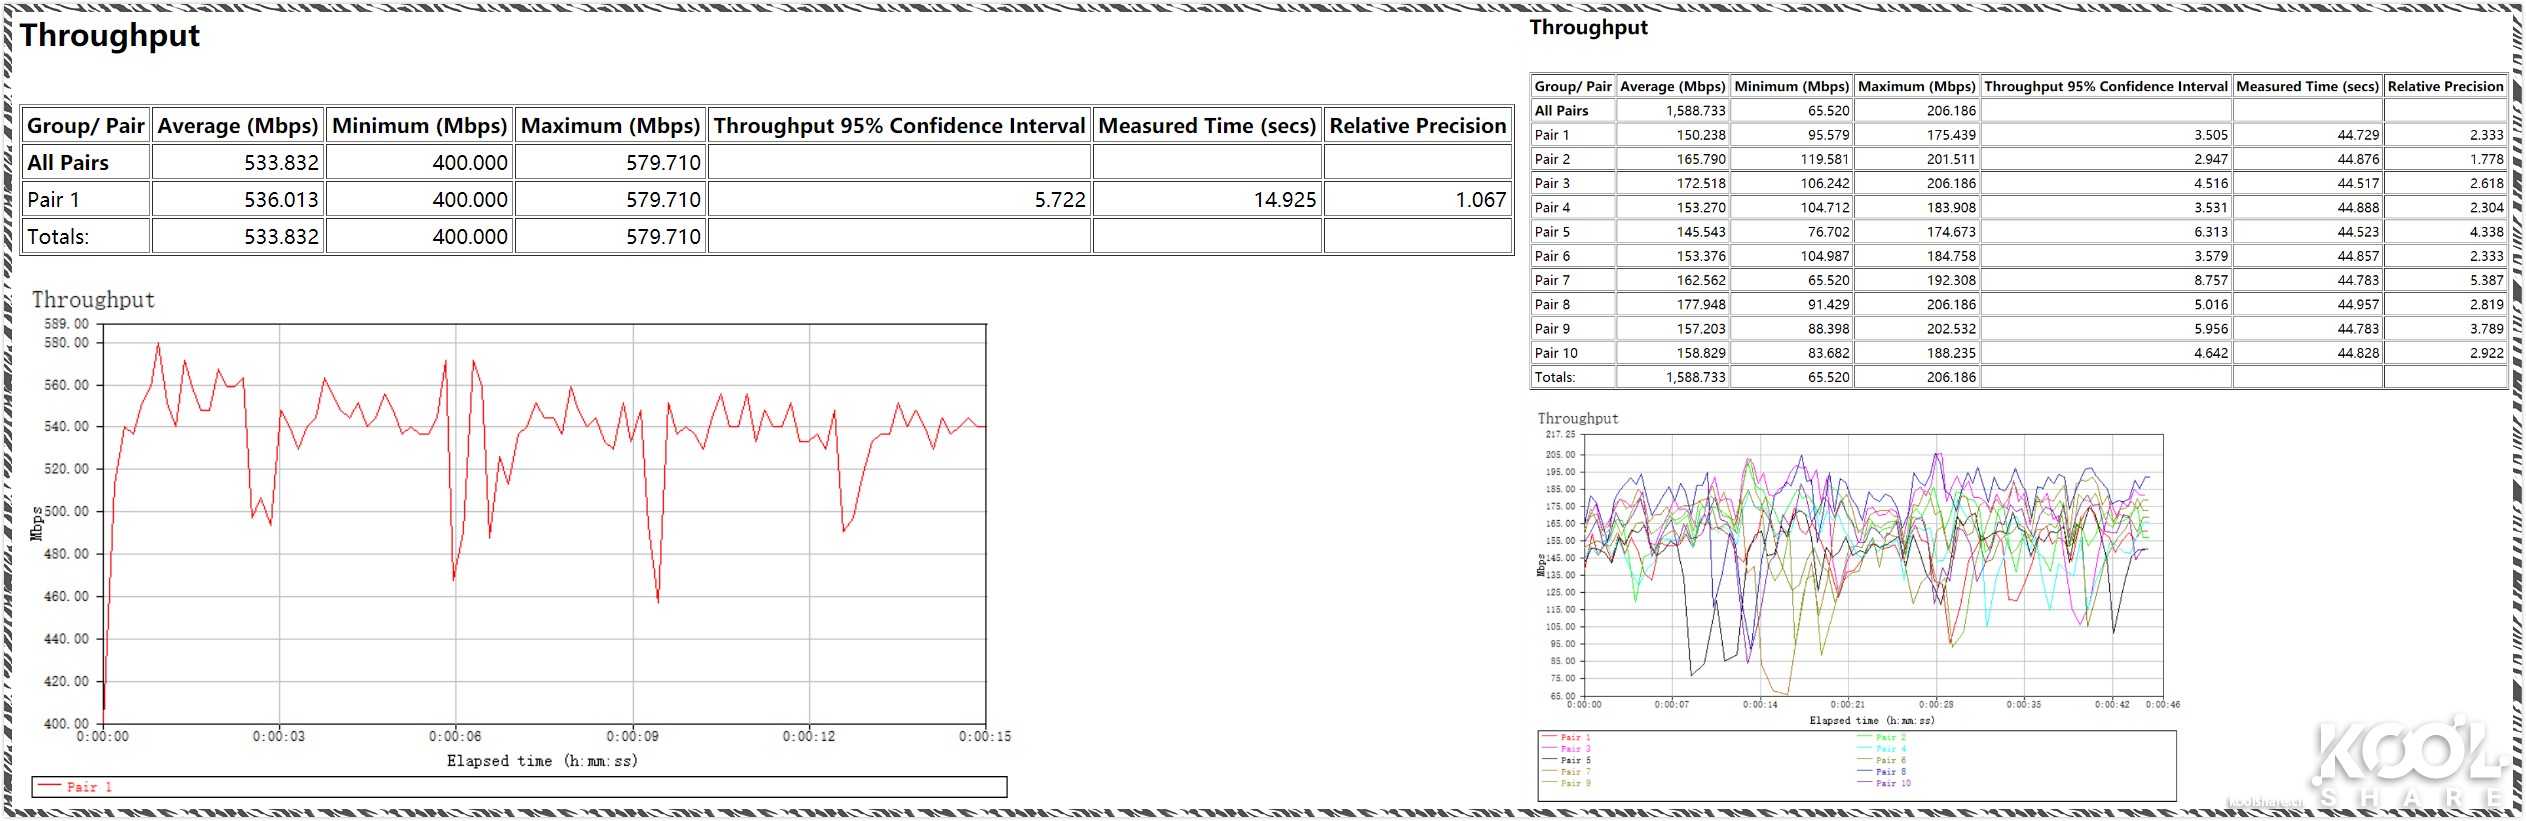Select the Totals average 533.832 in the single-pair table

281,237
